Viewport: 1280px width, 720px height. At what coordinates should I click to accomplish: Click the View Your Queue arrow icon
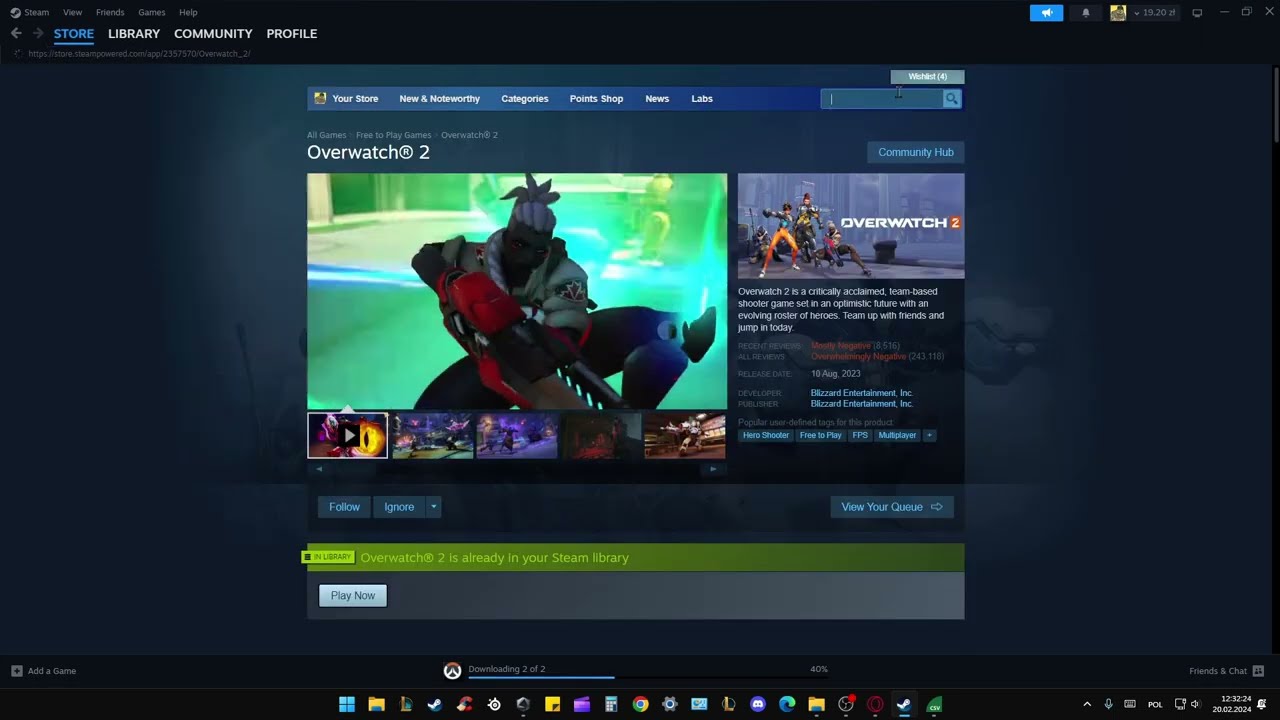click(937, 507)
